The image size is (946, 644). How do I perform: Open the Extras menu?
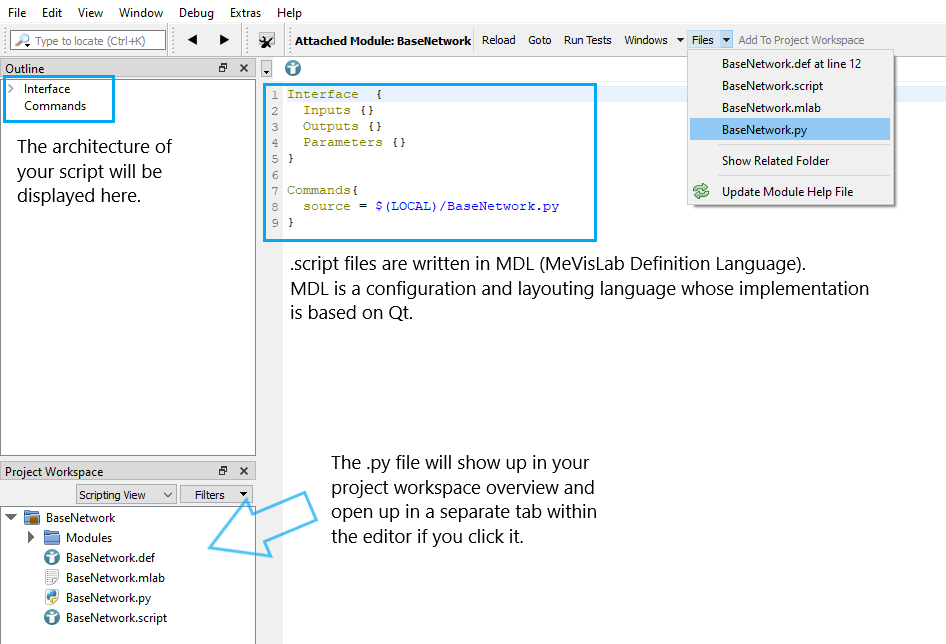(x=245, y=13)
